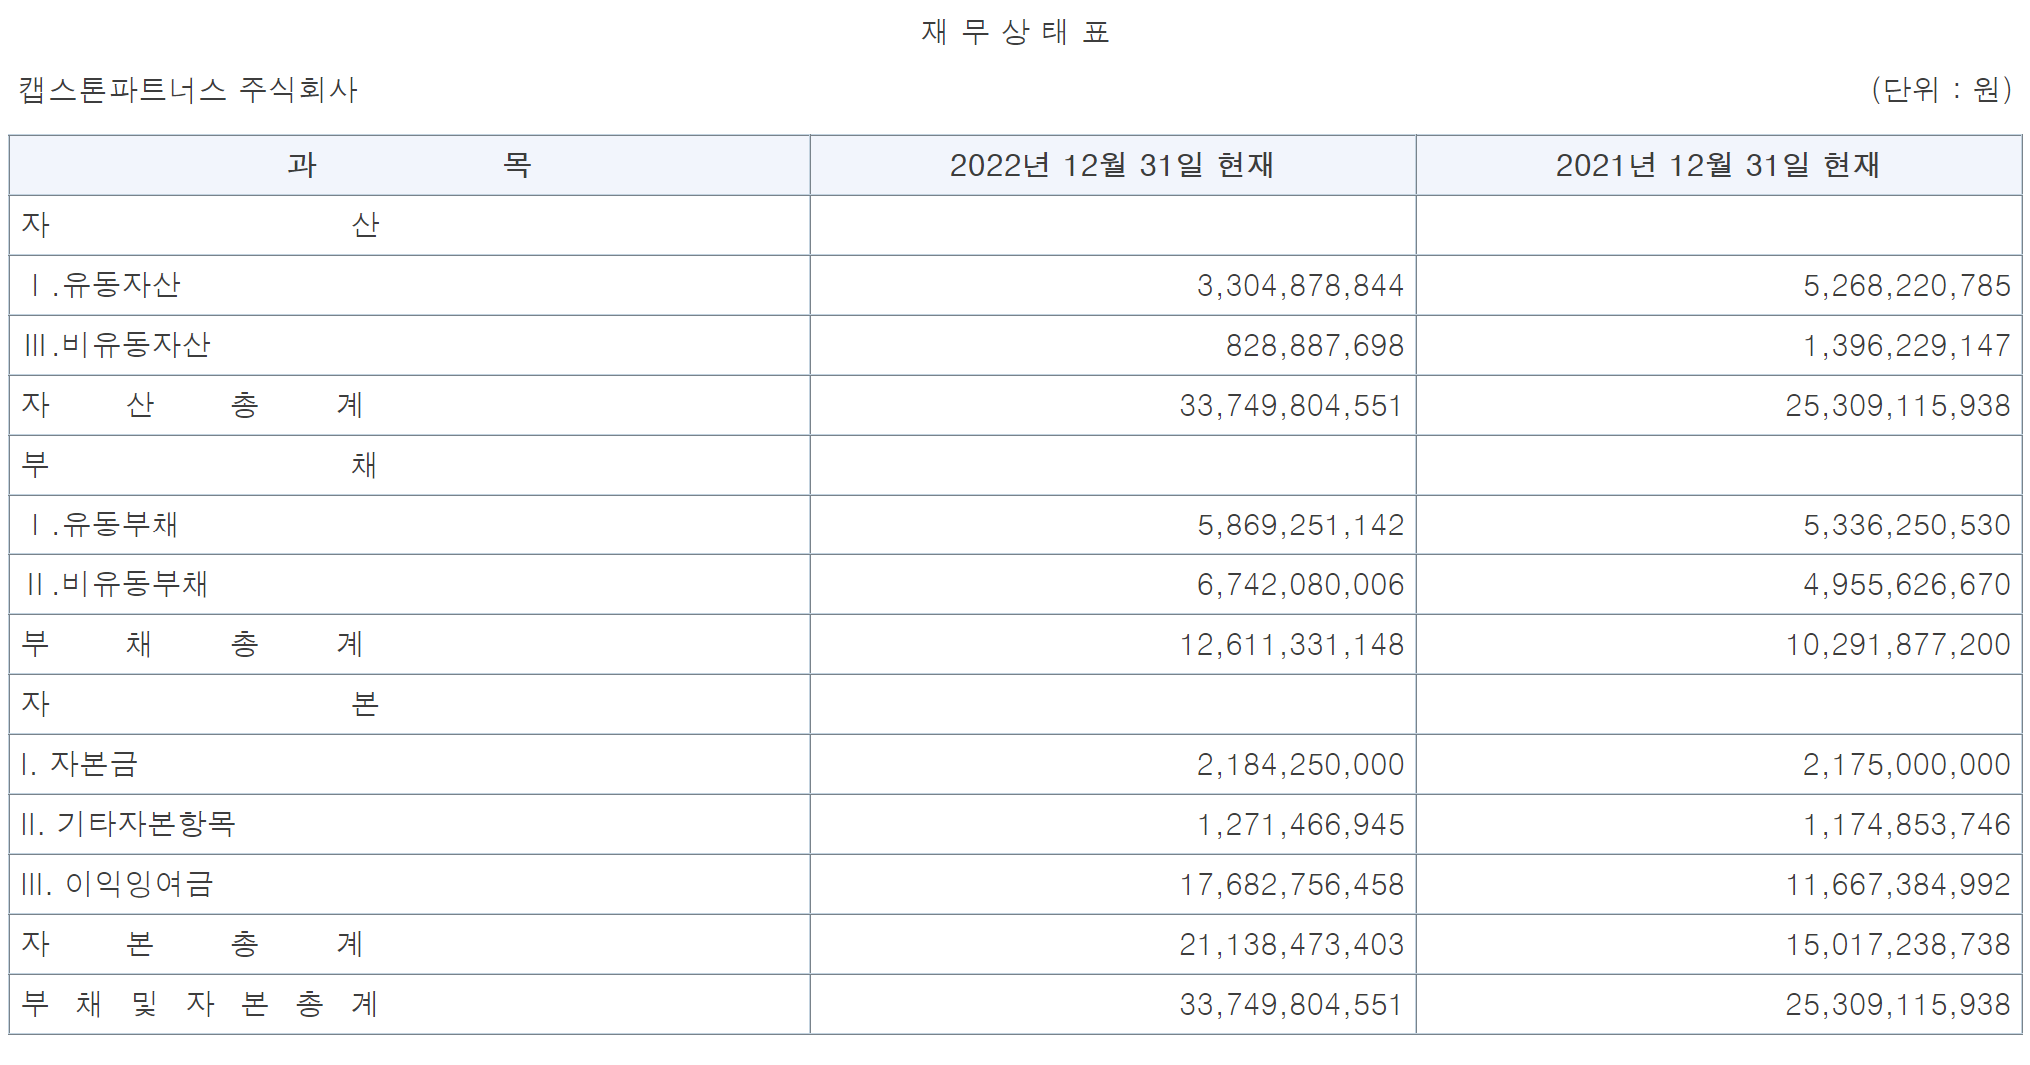The width and height of the screenshot is (2030, 1065).
Task: Select value 12,611,331,148
Action: click(x=1292, y=645)
